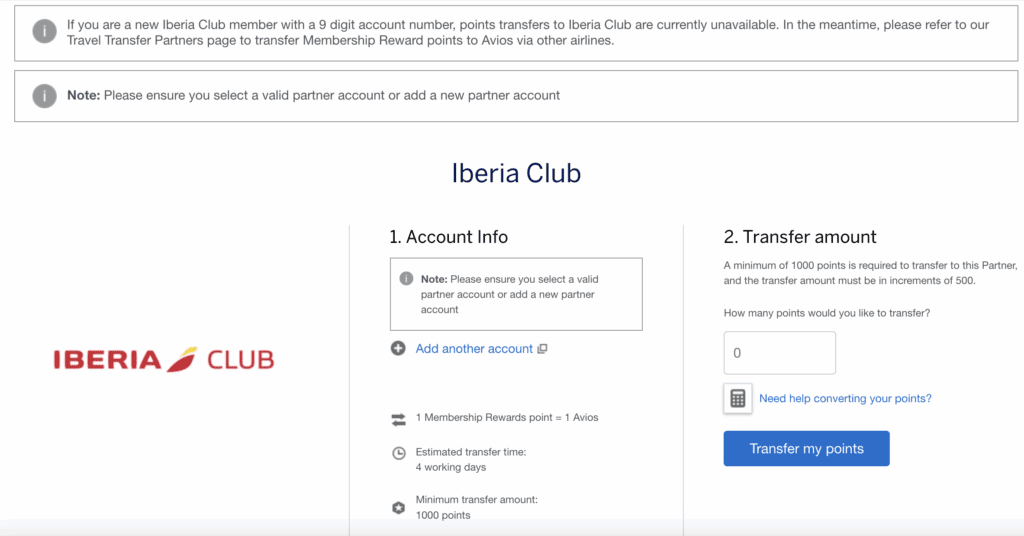Click the info icon in the full-width Note banner
The height and width of the screenshot is (536, 1024).
pyautogui.click(x=44, y=95)
